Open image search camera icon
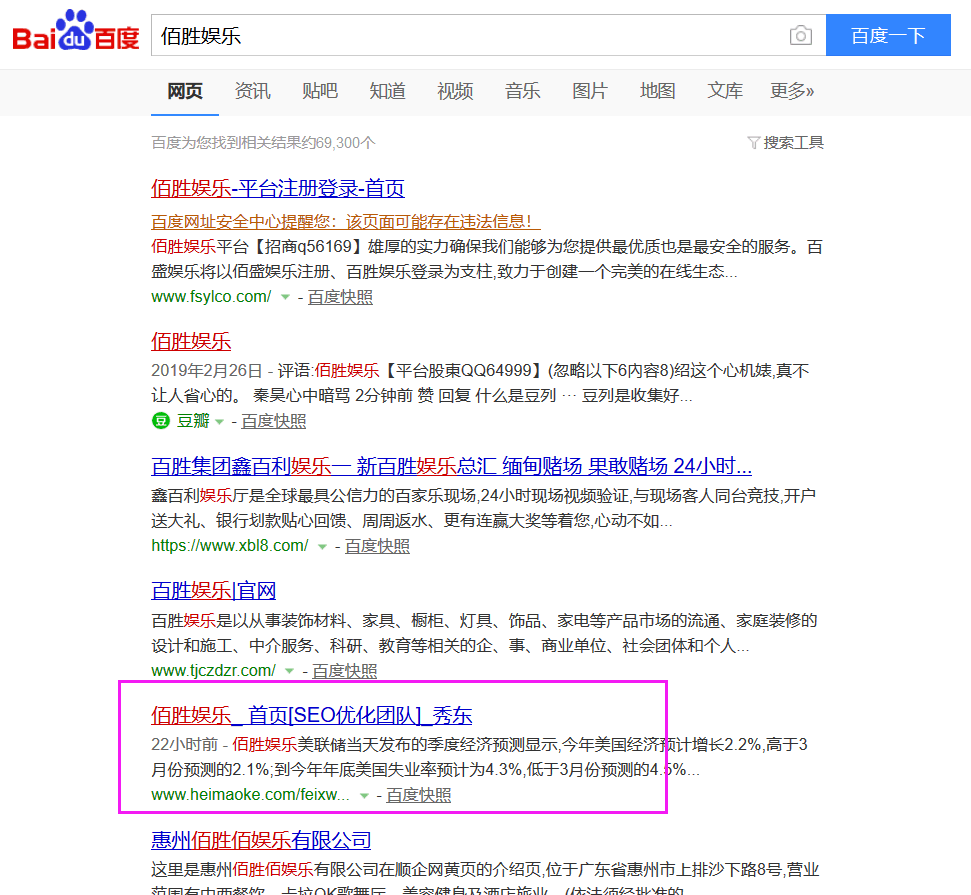Viewport: 971px width, 895px height. [x=801, y=35]
